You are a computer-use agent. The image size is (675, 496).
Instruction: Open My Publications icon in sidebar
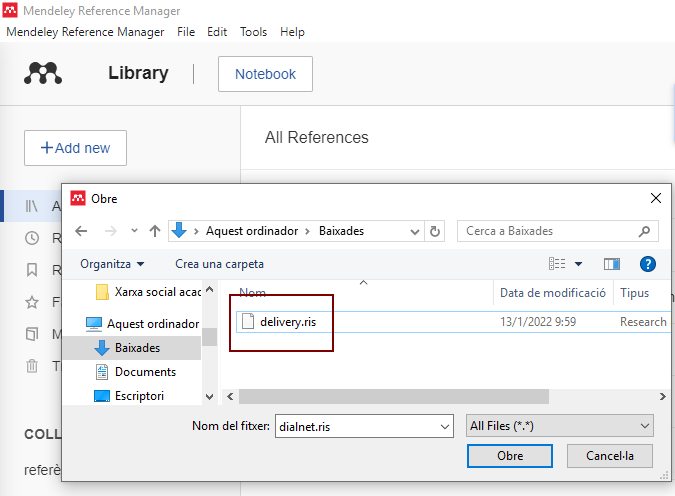pos(32,334)
